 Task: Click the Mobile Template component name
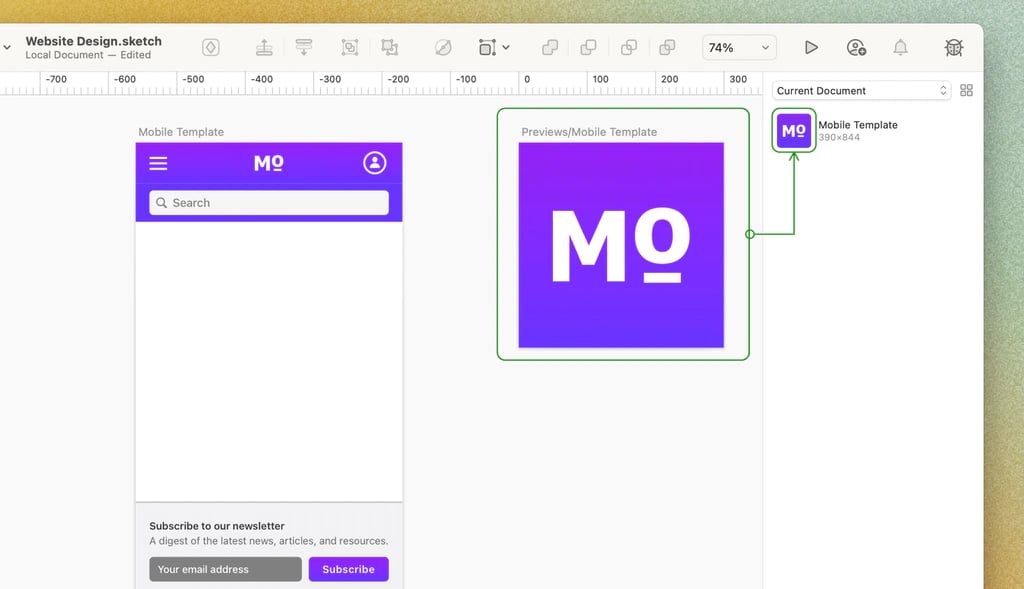tap(857, 125)
